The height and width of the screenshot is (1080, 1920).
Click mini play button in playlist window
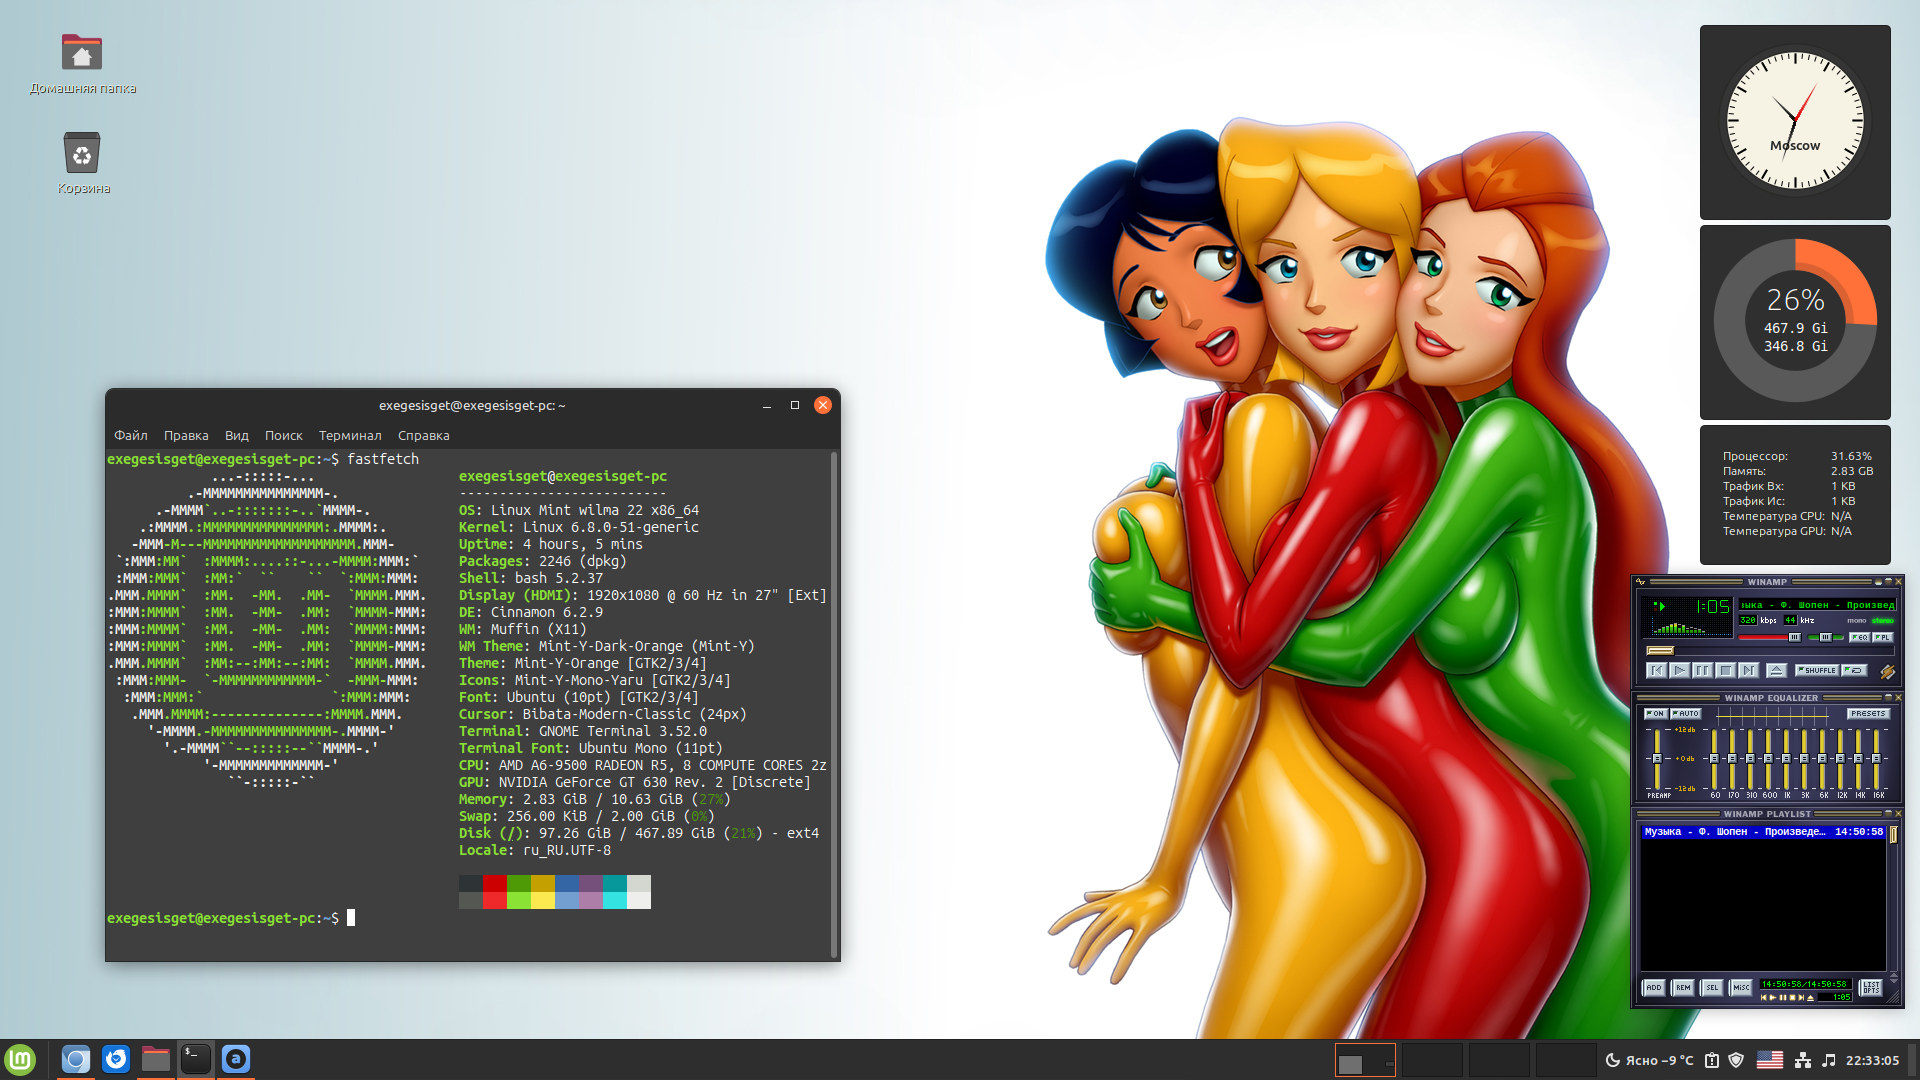pyautogui.click(x=1773, y=997)
